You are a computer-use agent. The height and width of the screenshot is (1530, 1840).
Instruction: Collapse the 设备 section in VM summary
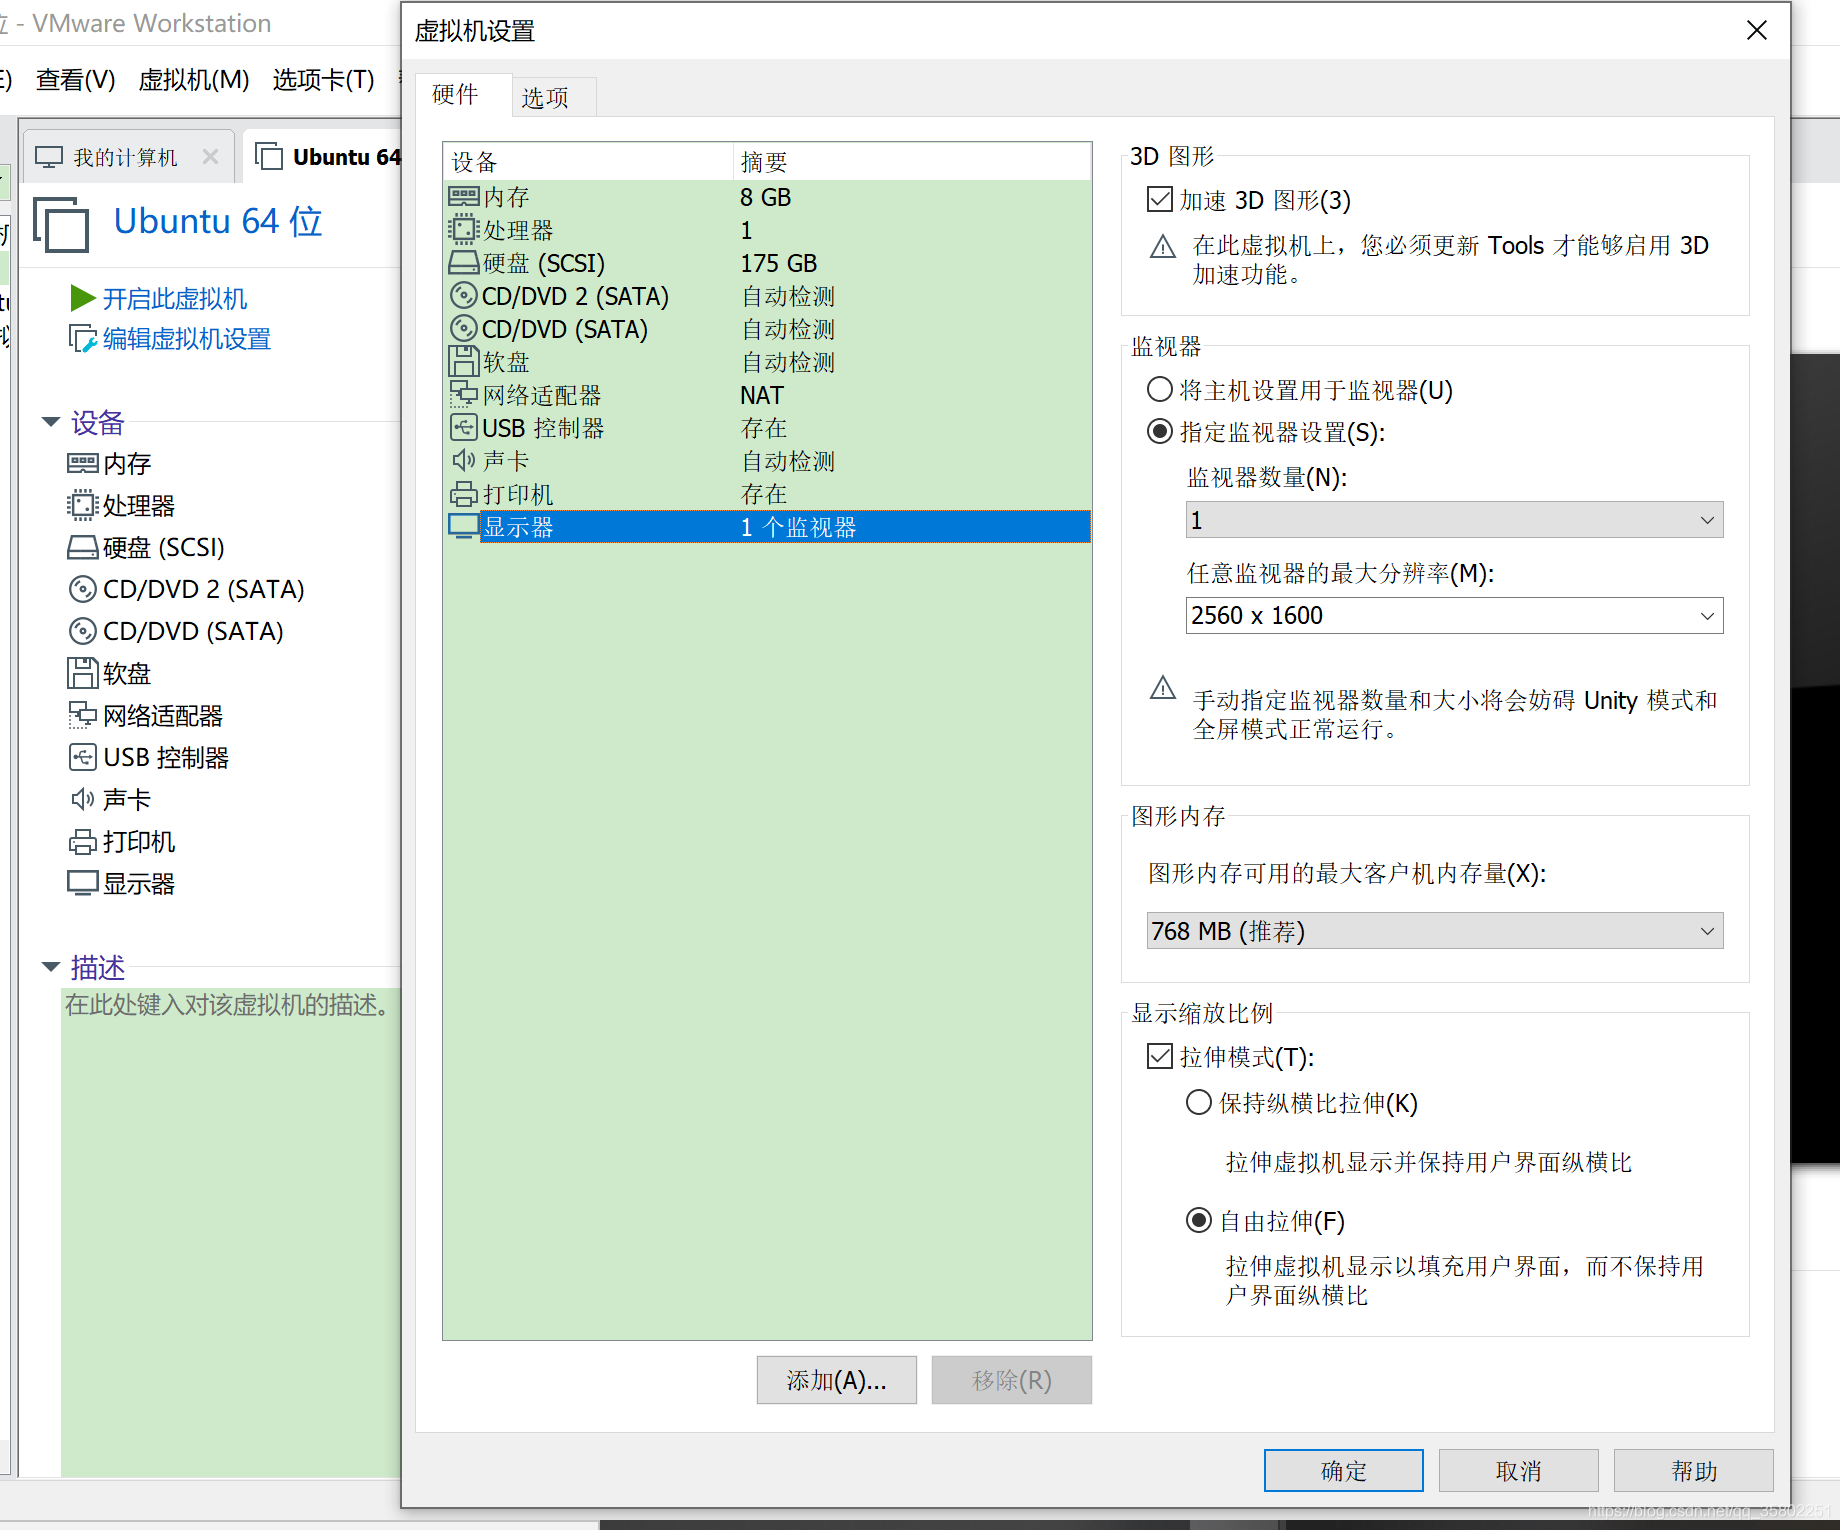pyautogui.click(x=51, y=422)
